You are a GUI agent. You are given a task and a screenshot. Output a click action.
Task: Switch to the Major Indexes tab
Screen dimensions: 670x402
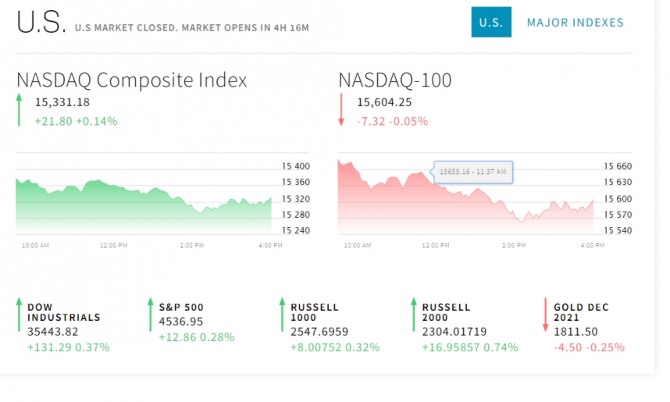tap(574, 22)
